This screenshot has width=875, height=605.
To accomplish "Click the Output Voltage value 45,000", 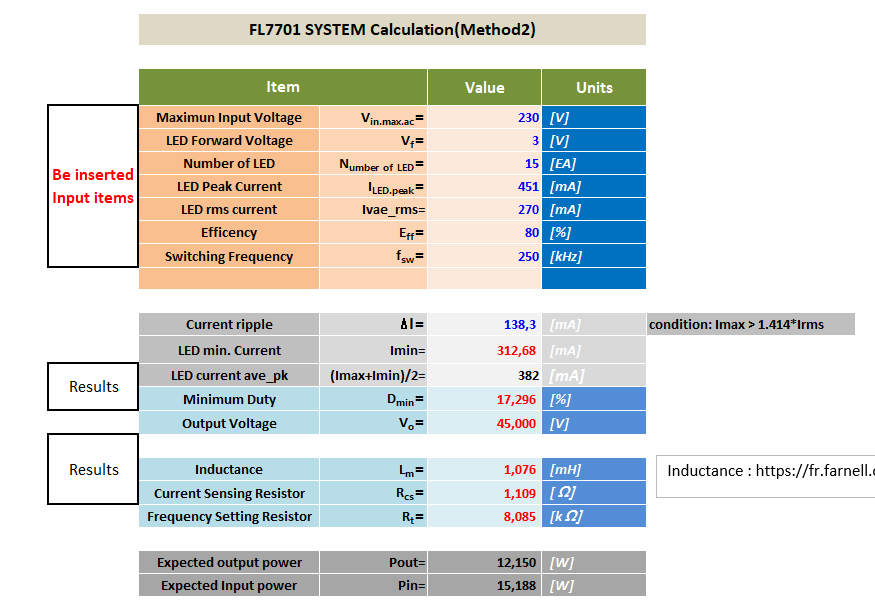I will (484, 423).
